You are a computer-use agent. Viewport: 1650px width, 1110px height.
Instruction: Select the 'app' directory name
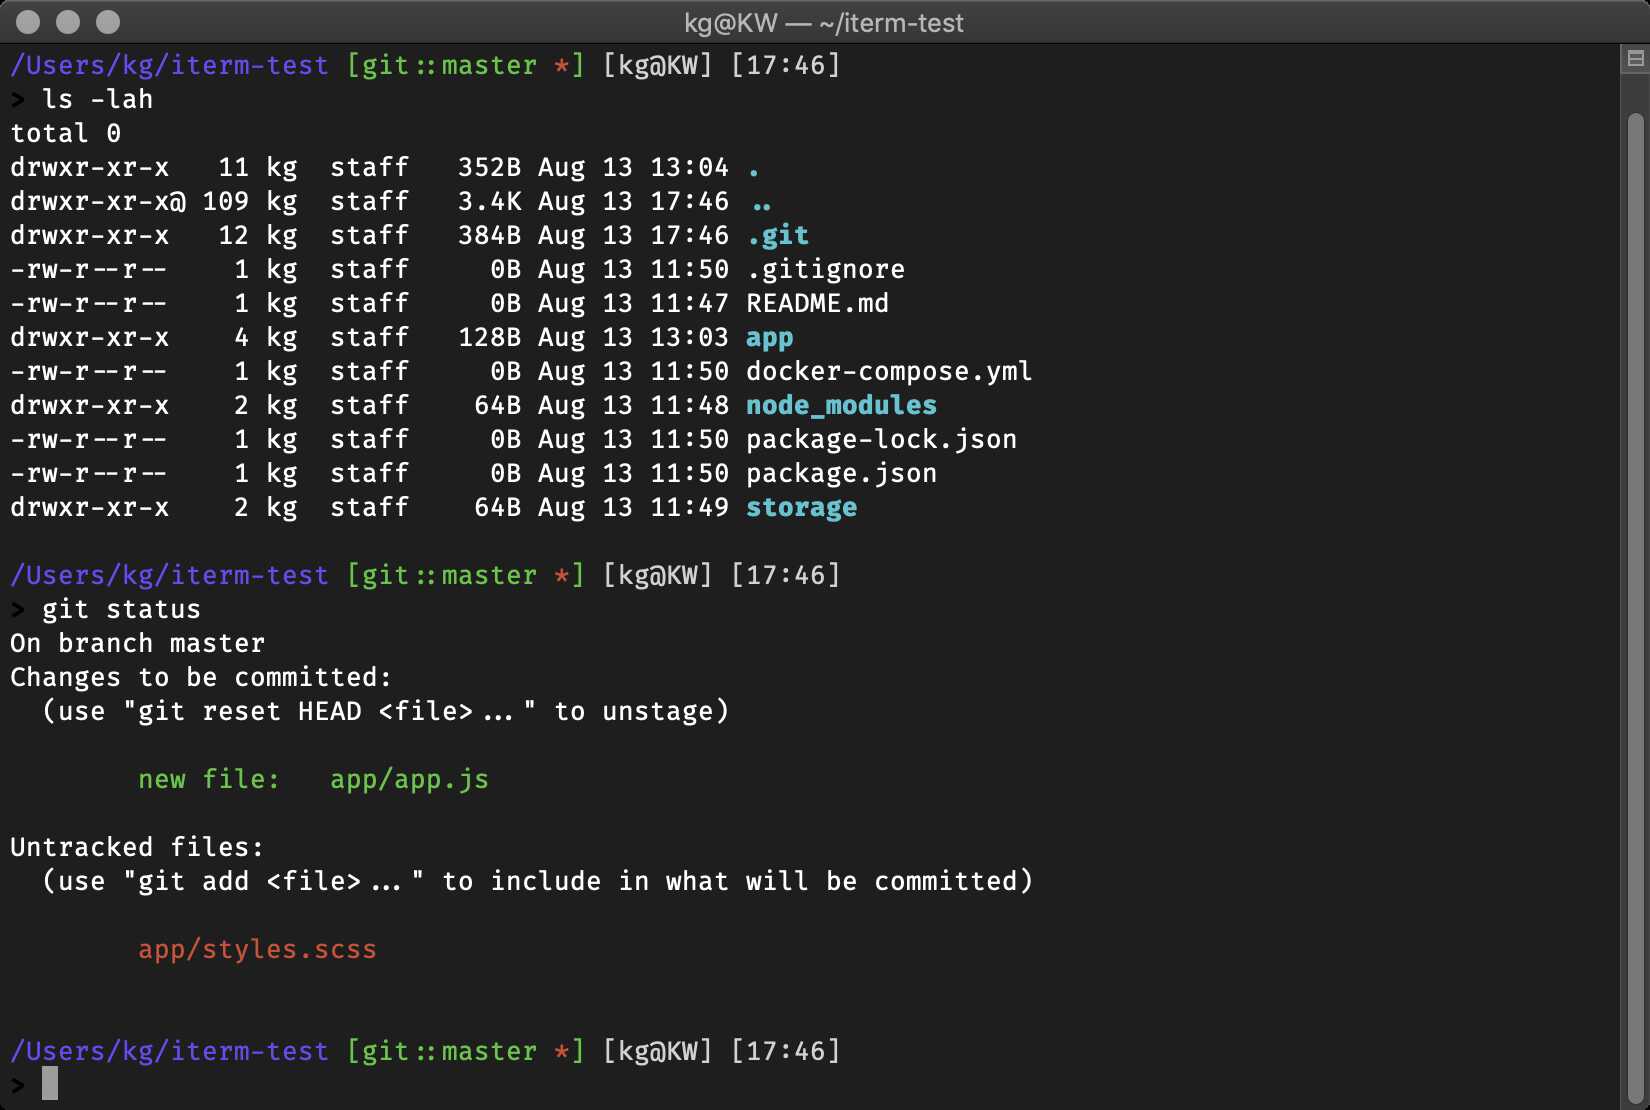pyautogui.click(x=770, y=338)
